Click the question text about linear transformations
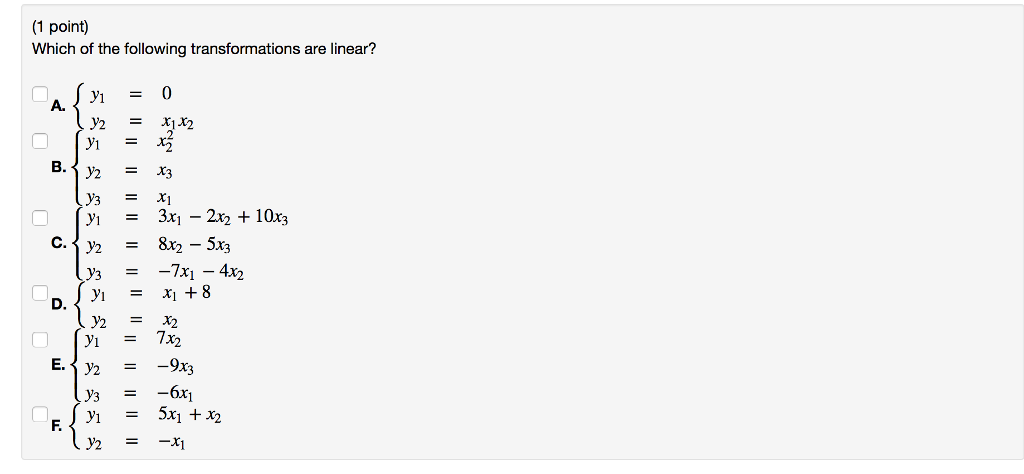The width and height of the screenshot is (1024, 474). tap(204, 50)
